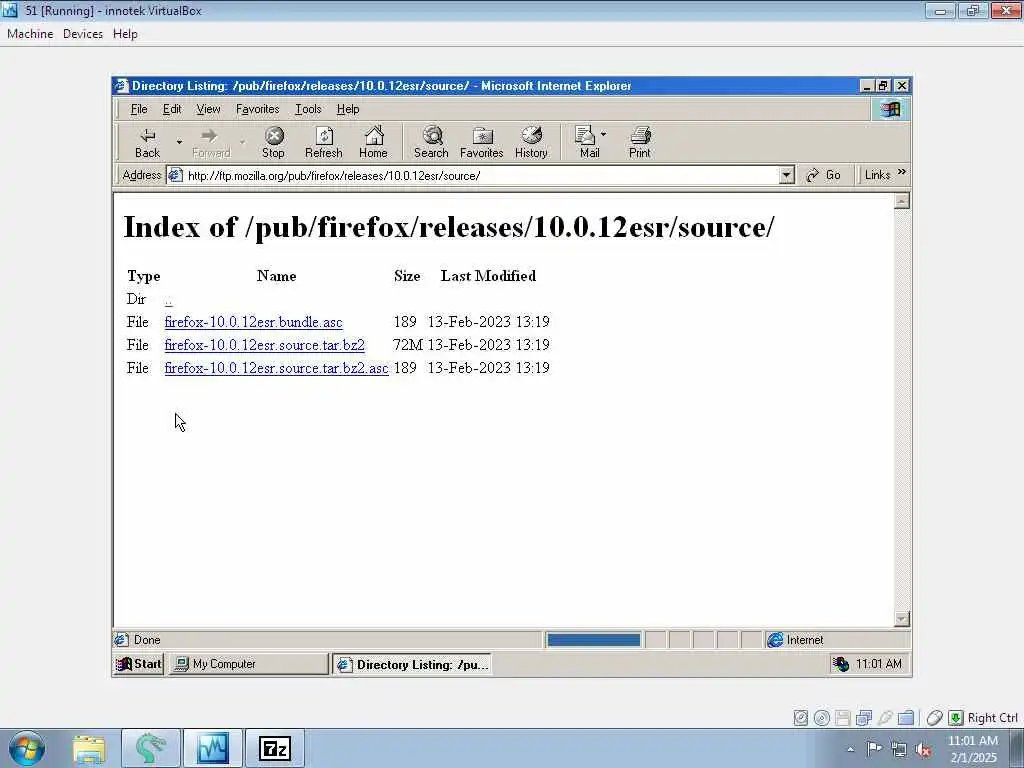Expand the Links toolbar chevron
Viewport: 1024px width, 768px height.
[902, 172]
